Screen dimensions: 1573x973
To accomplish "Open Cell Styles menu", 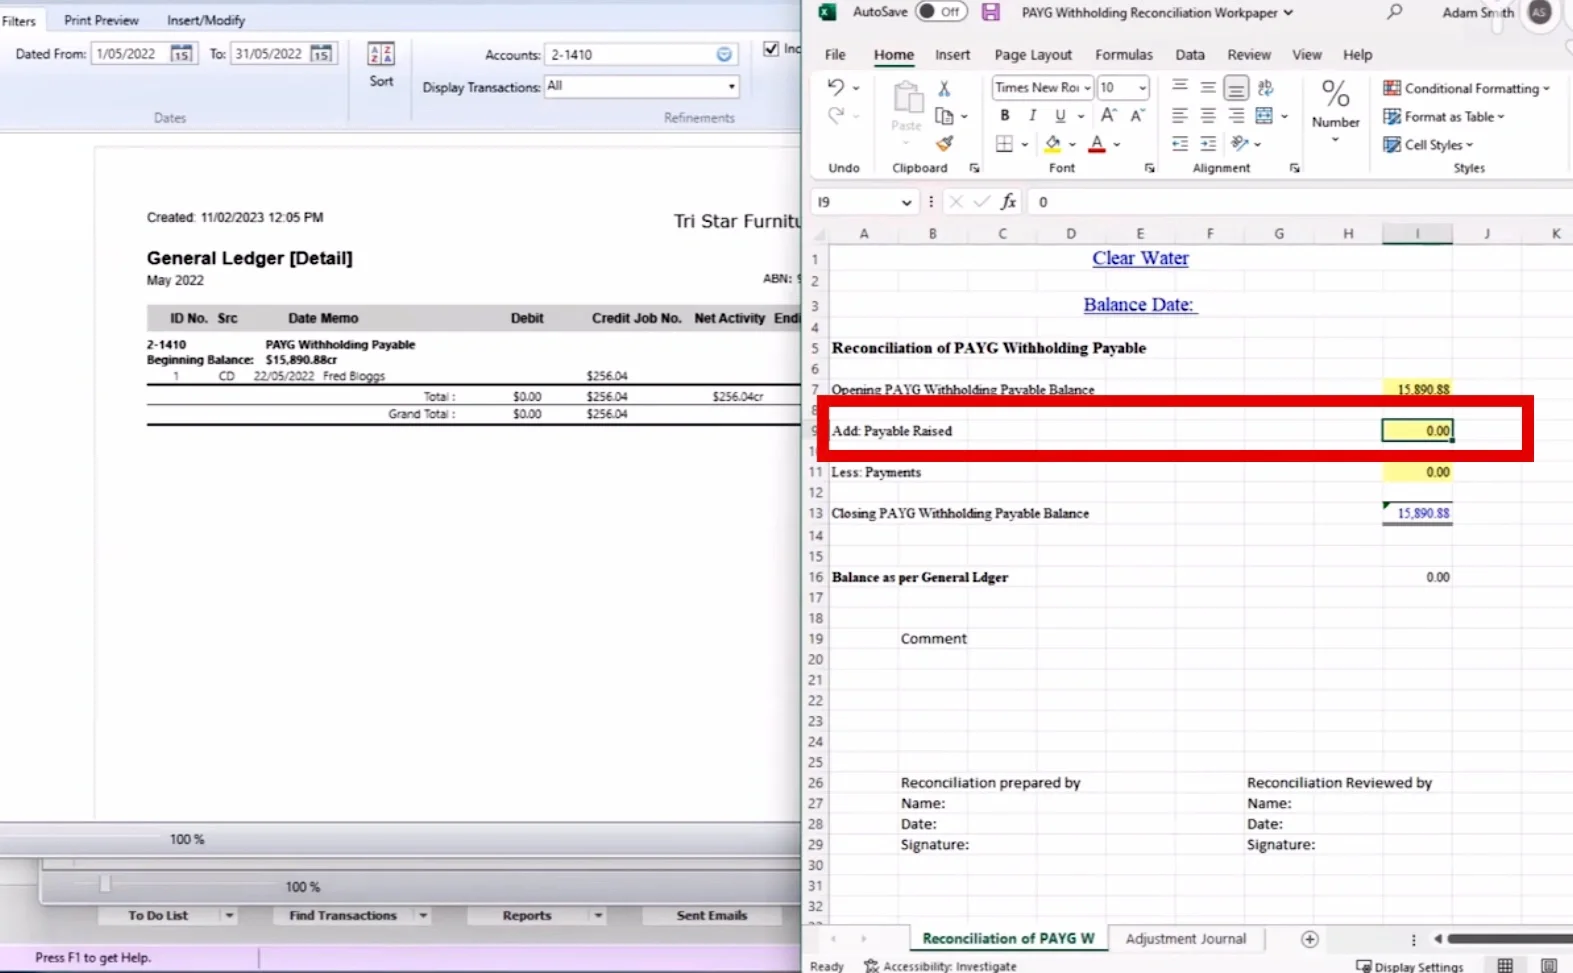I will tap(1428, 144).
